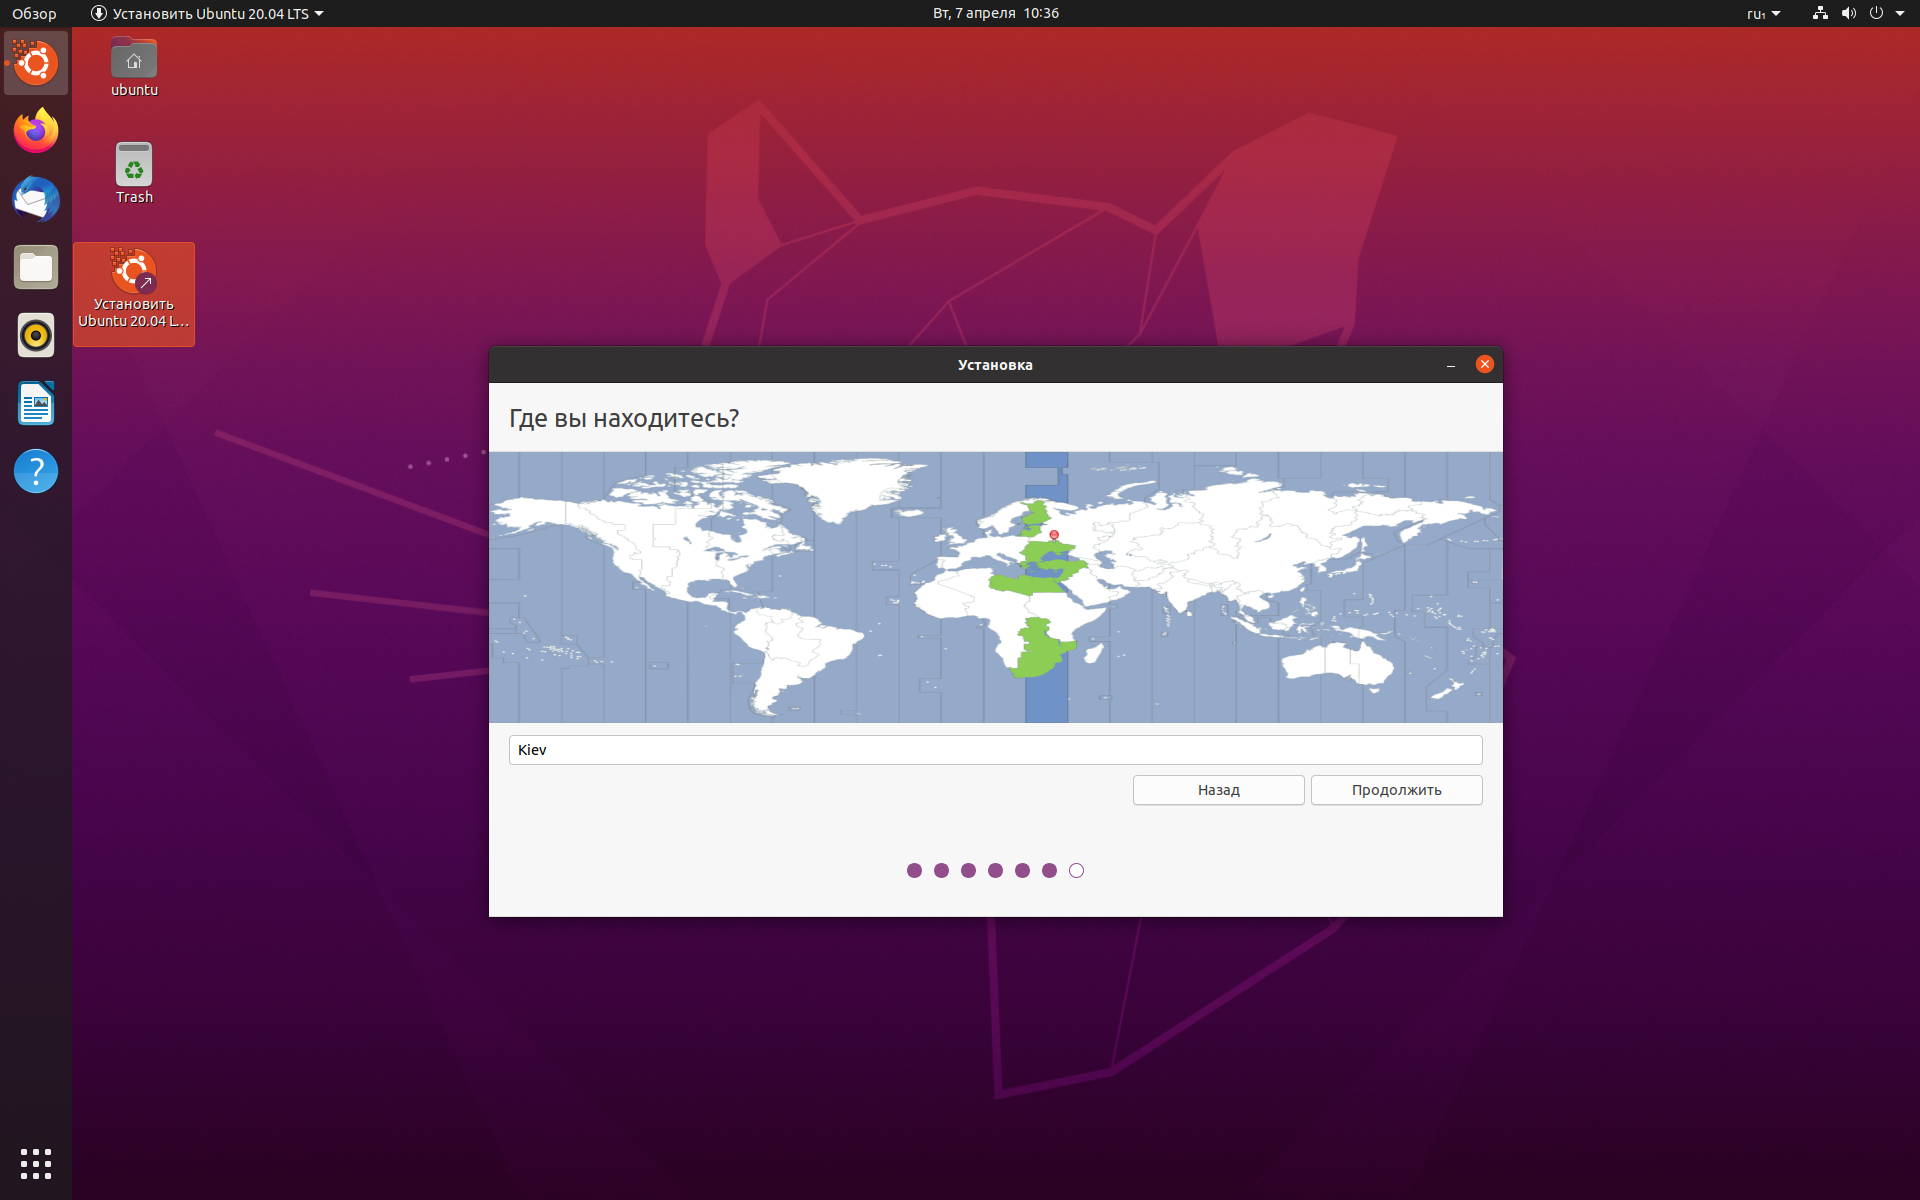Click the first installer progress dot
Screen dimensions: 1920x1200
click(x=914, y=870)
